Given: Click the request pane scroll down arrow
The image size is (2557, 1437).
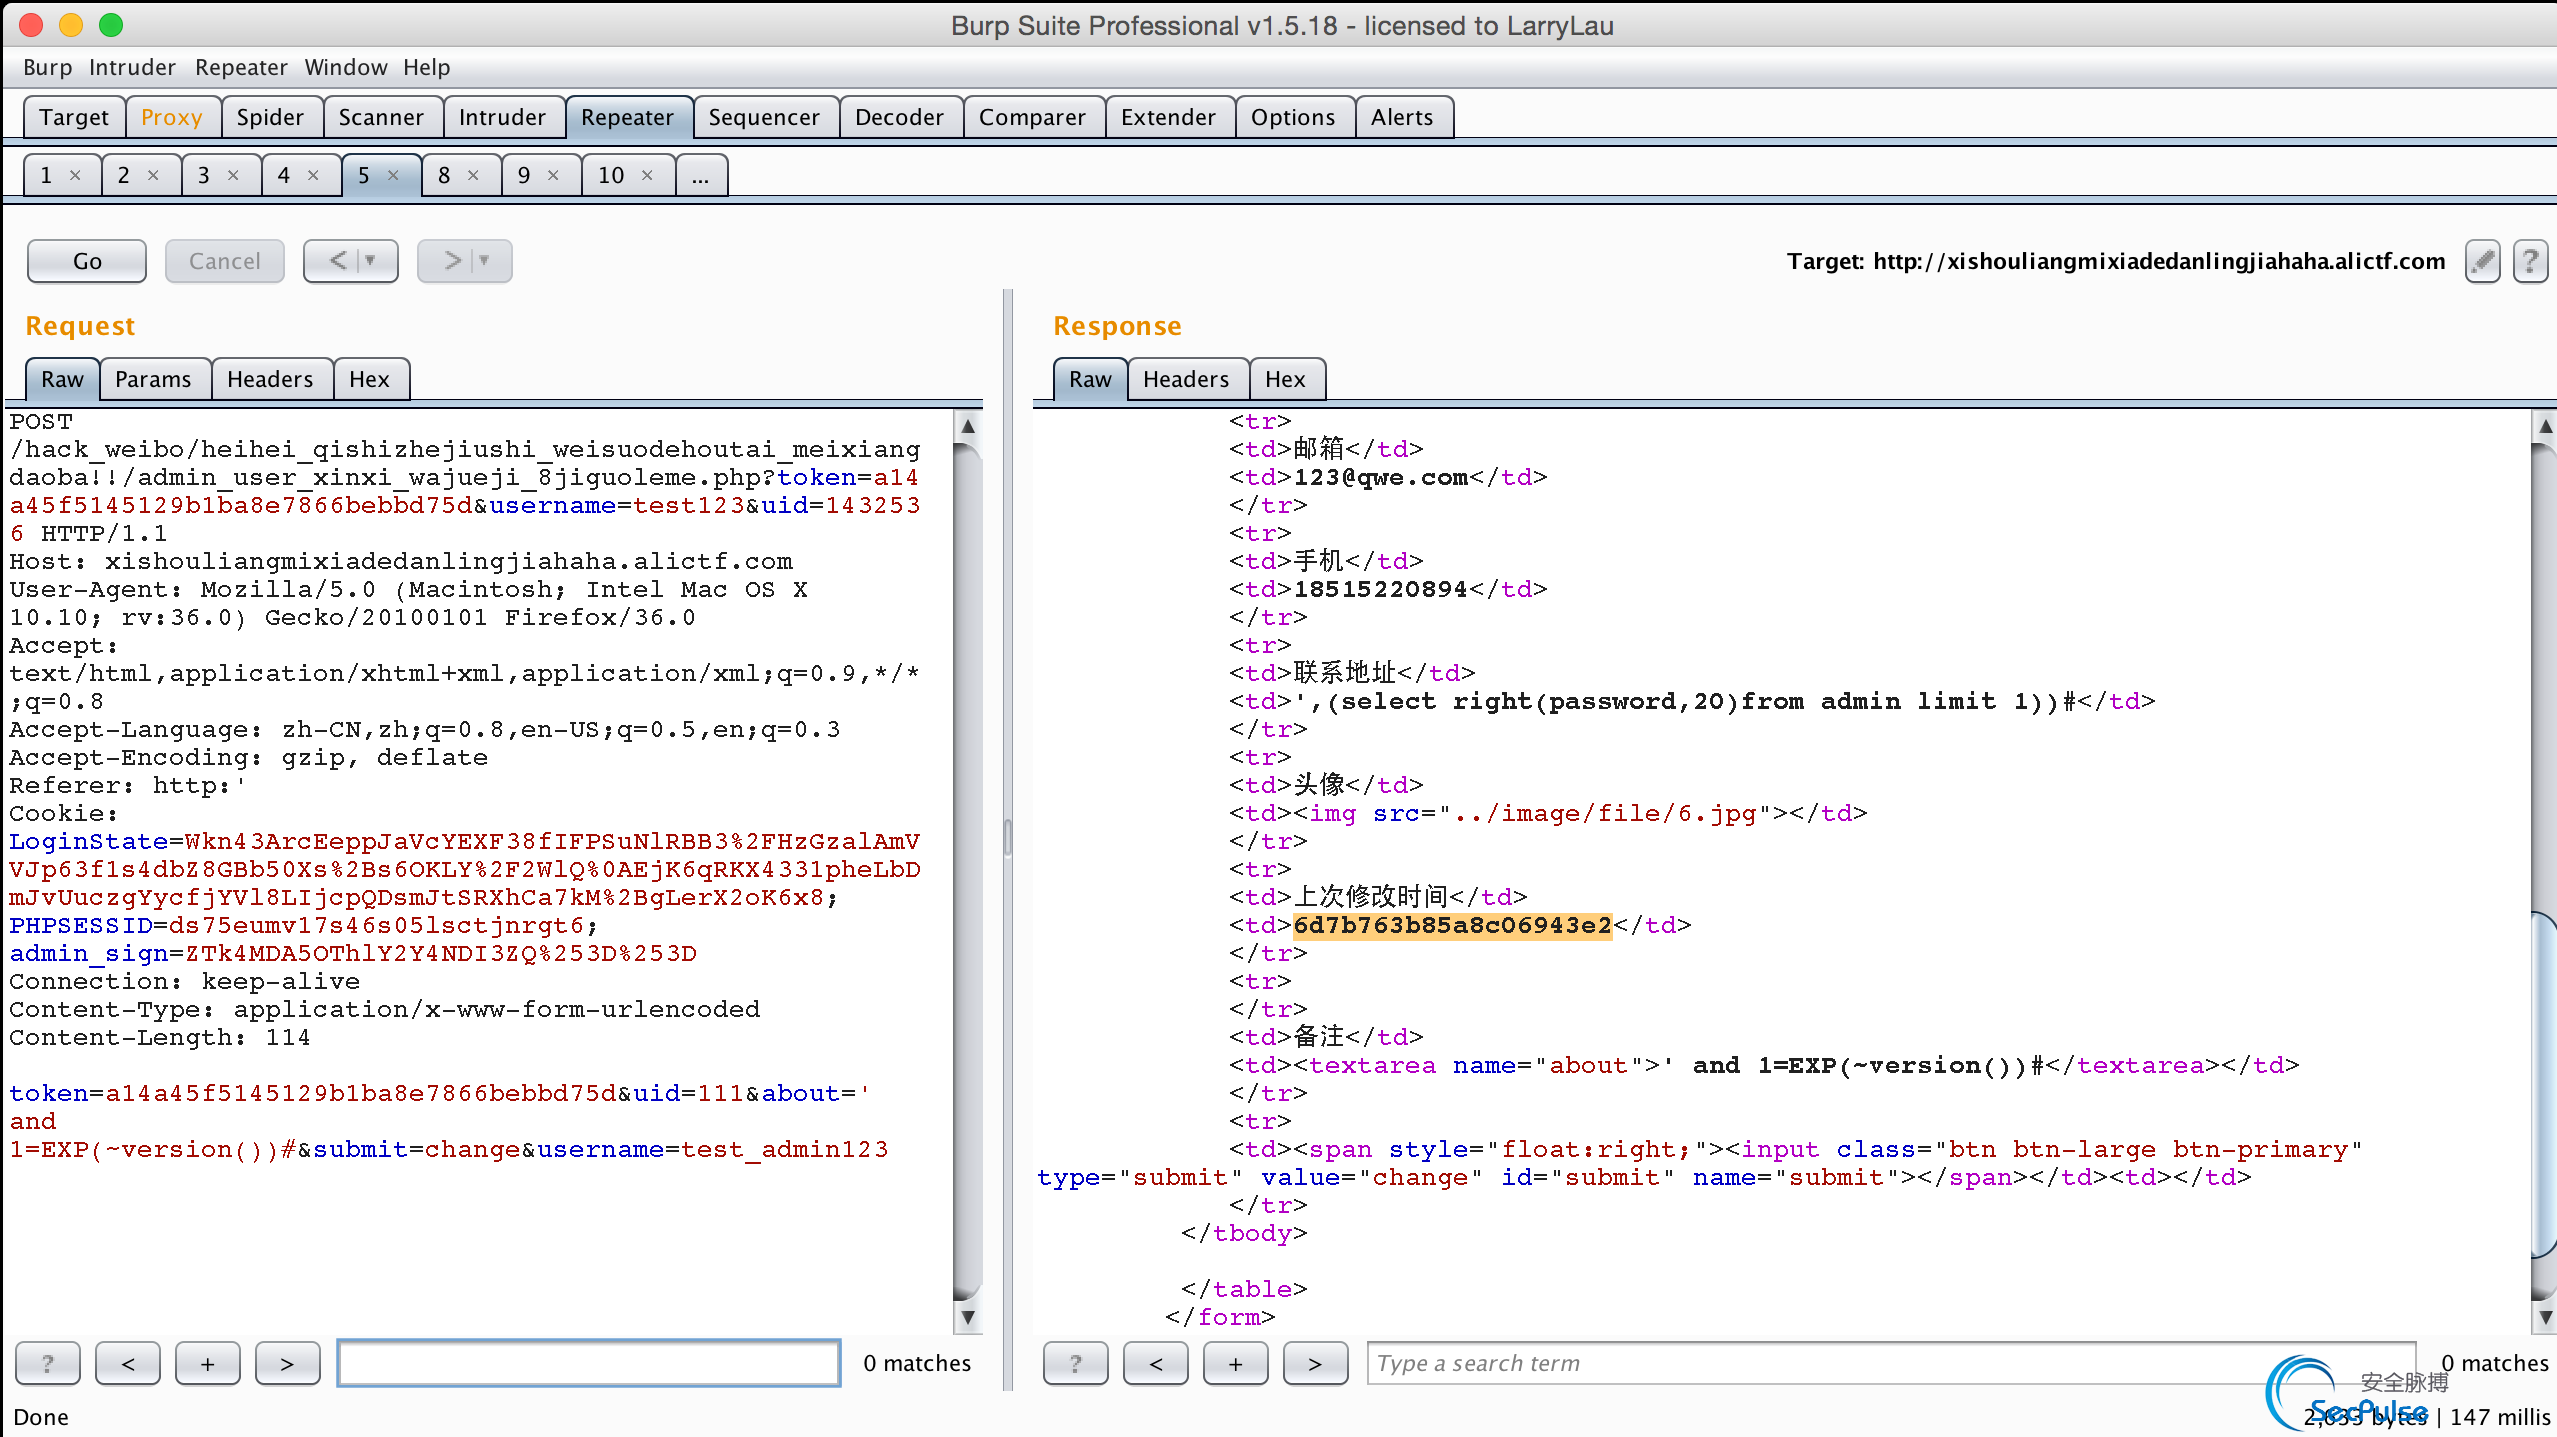Looking at the screenshot, I should [x=968, y=1317].
